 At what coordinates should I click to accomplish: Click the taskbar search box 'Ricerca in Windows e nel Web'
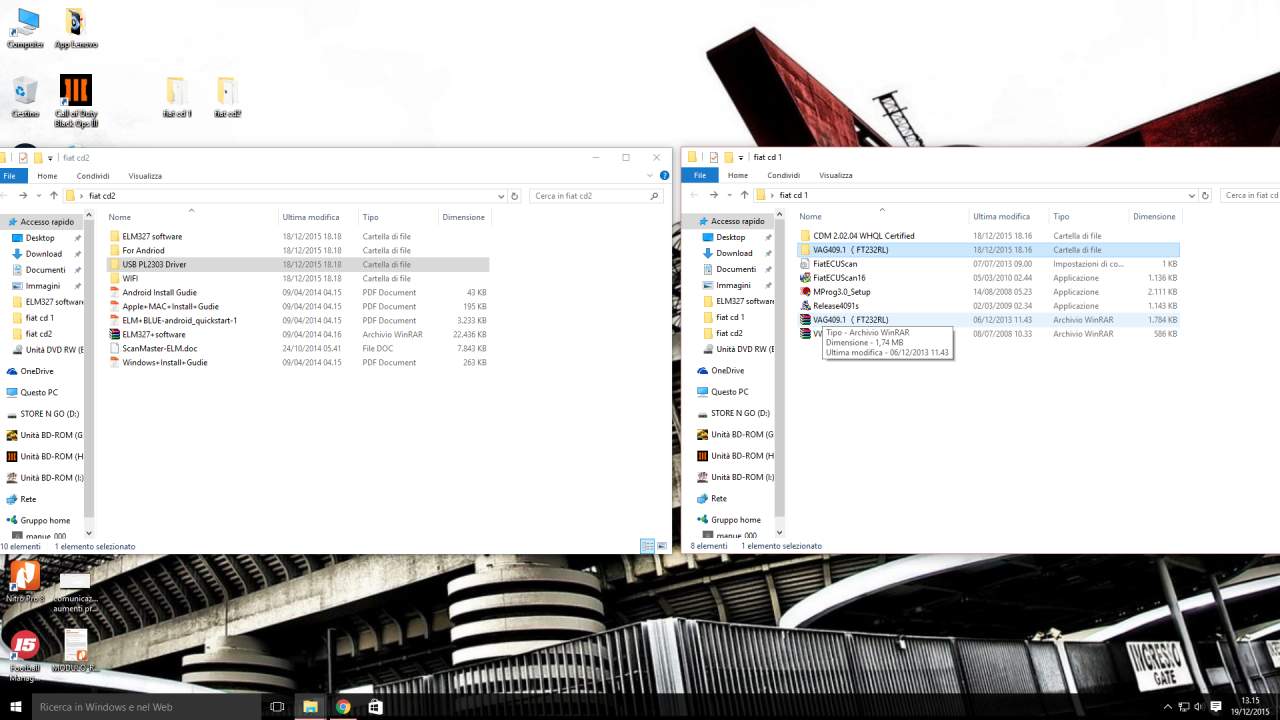click(148, 706)
